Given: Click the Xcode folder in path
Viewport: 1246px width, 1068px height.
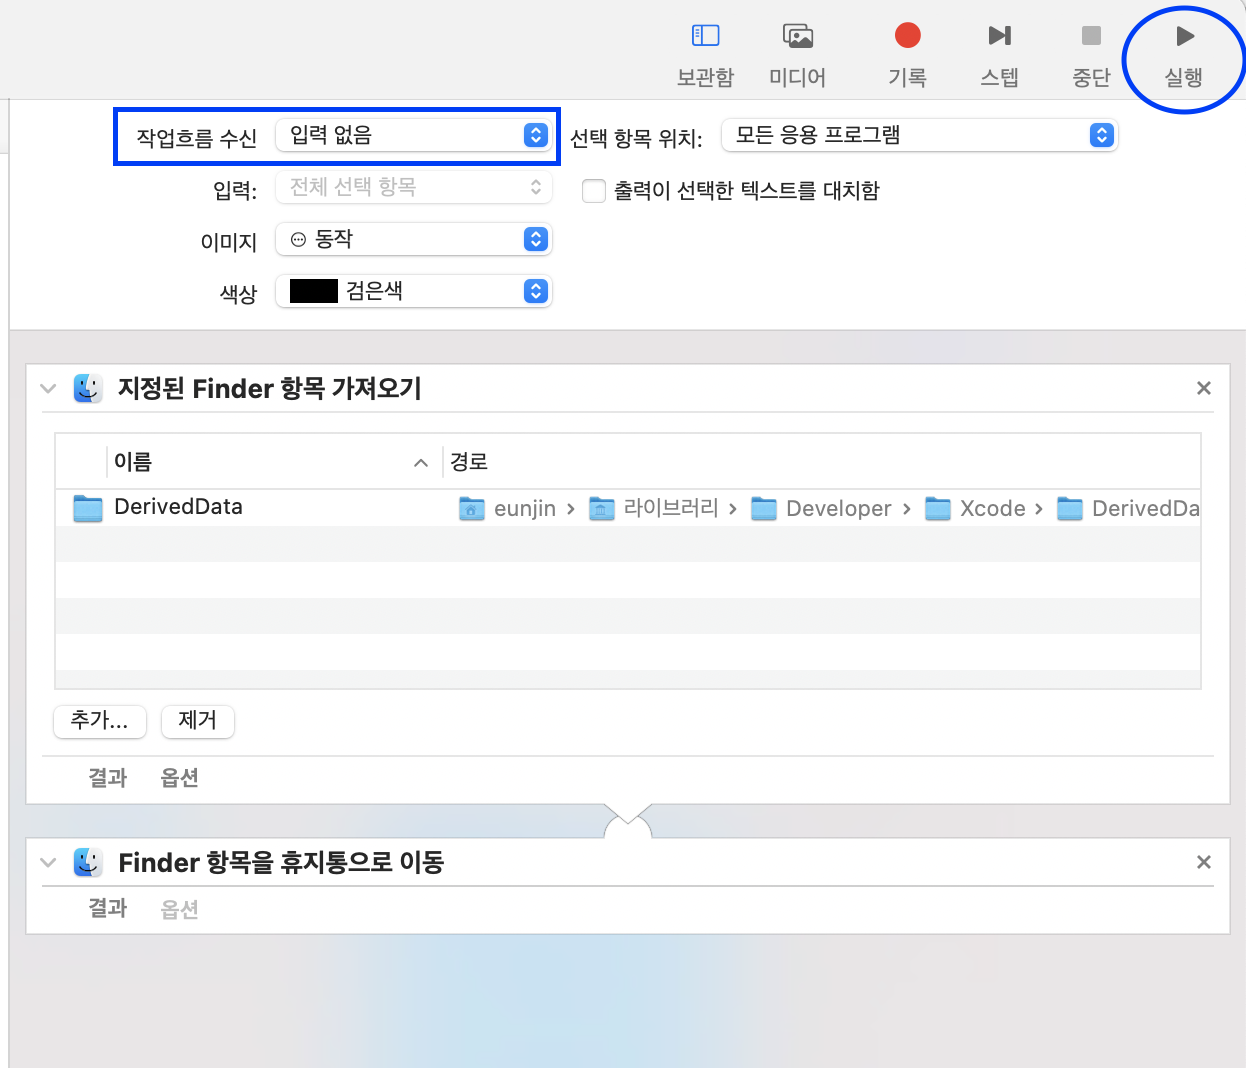Looking at the screenshot, I should tap(976, 508).
